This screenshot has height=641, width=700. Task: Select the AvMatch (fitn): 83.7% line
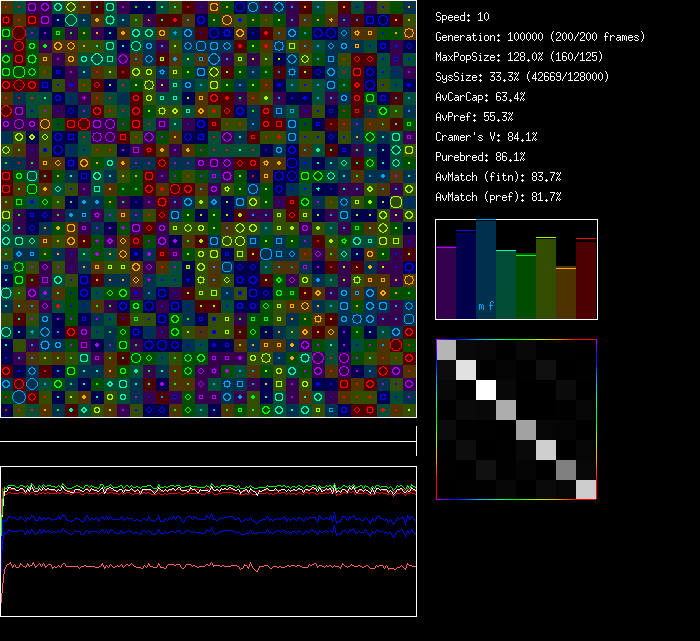coord(498,177)
